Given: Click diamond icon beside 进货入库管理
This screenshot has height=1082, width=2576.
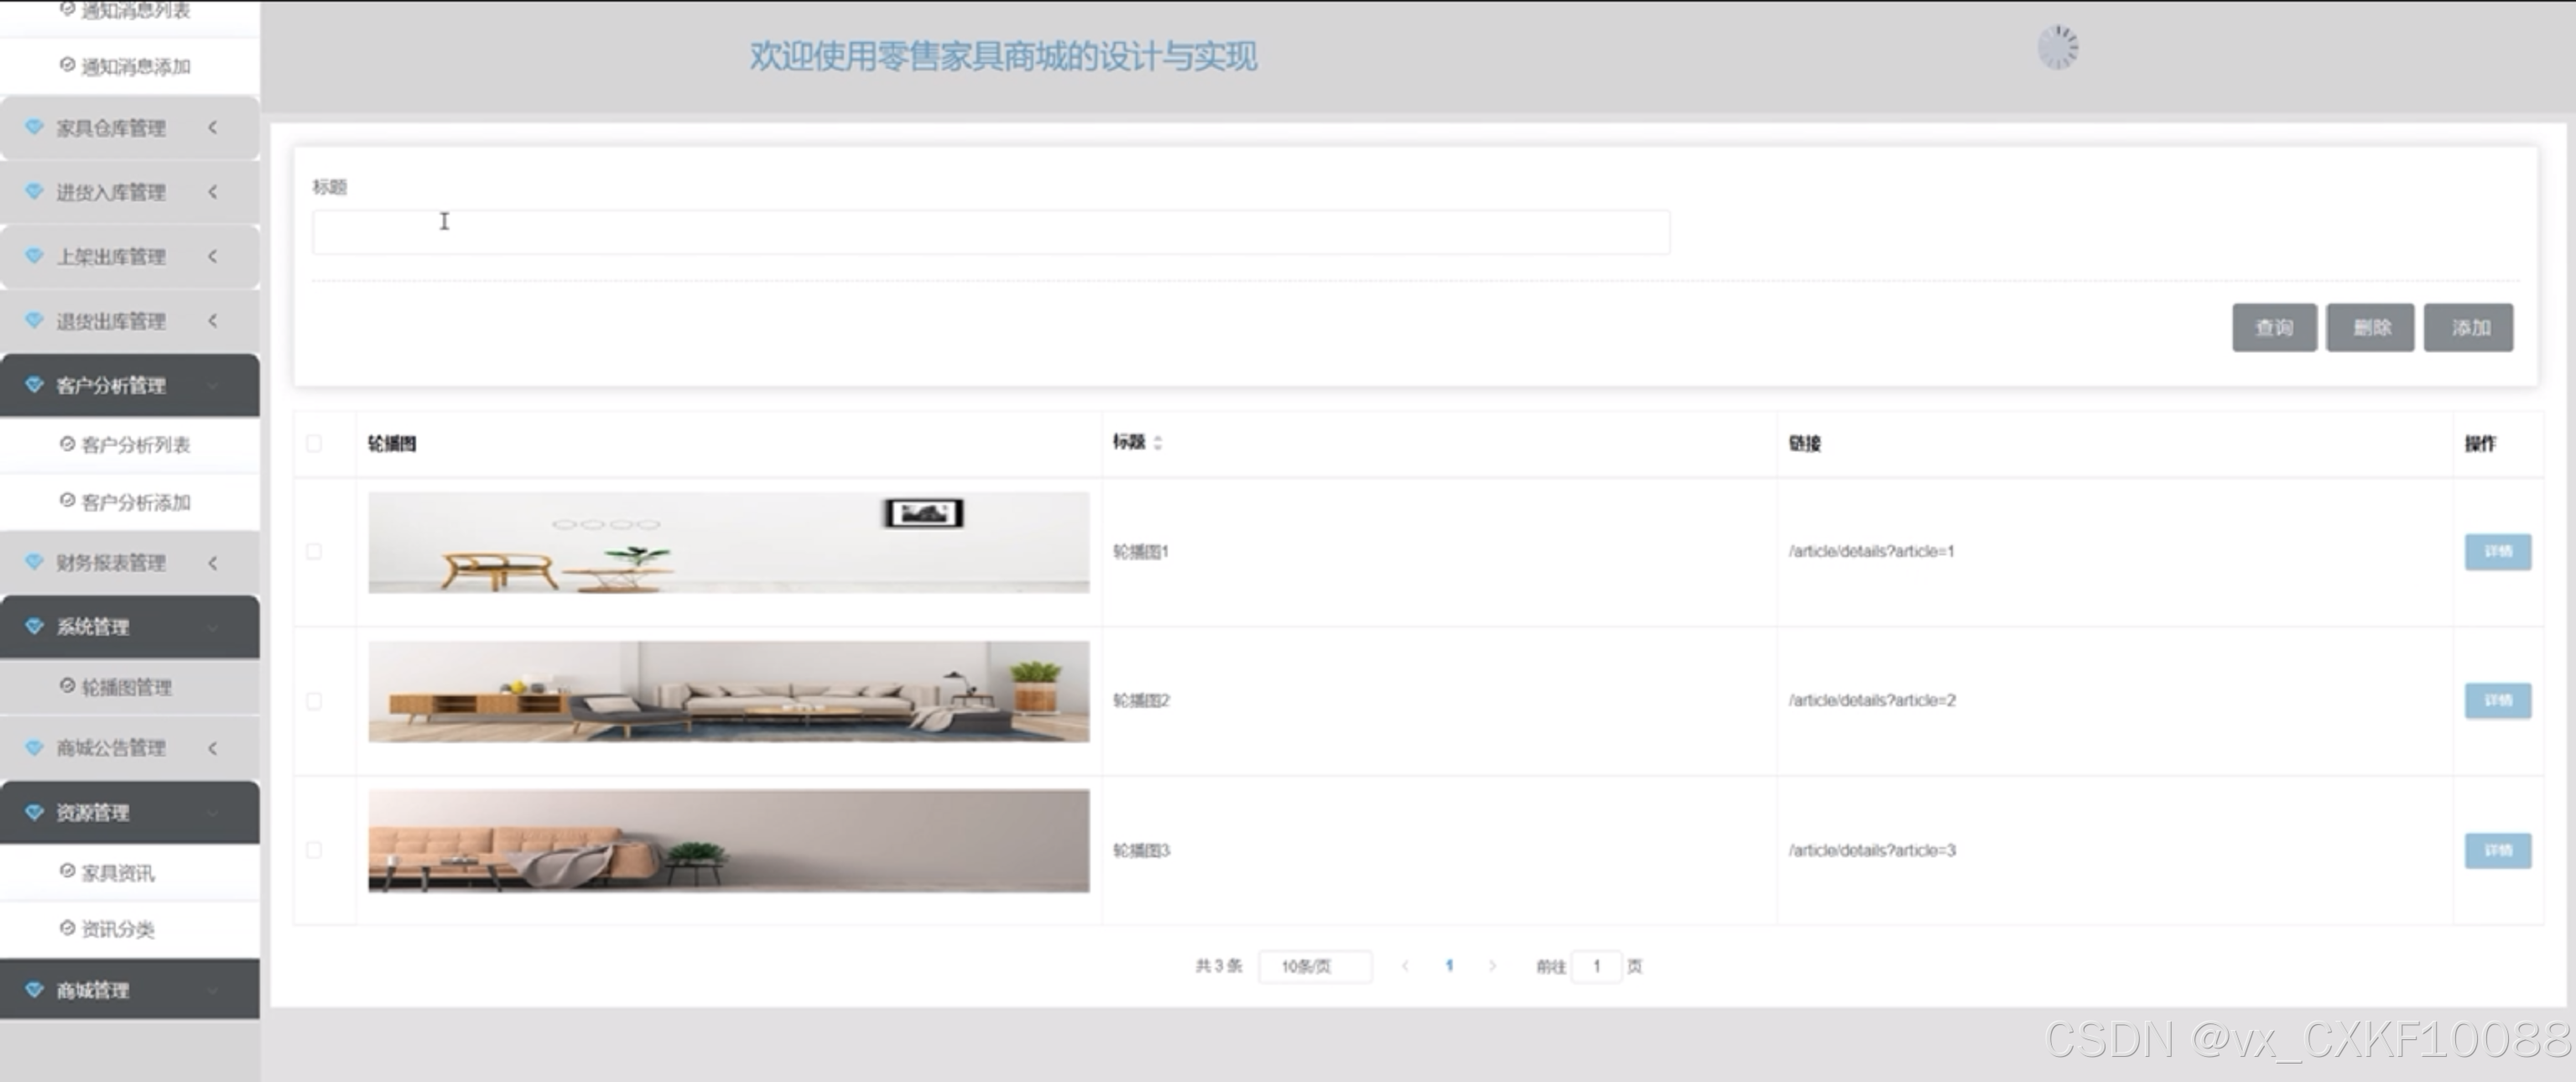Looking at the screenshot, I should pos(34,191).
